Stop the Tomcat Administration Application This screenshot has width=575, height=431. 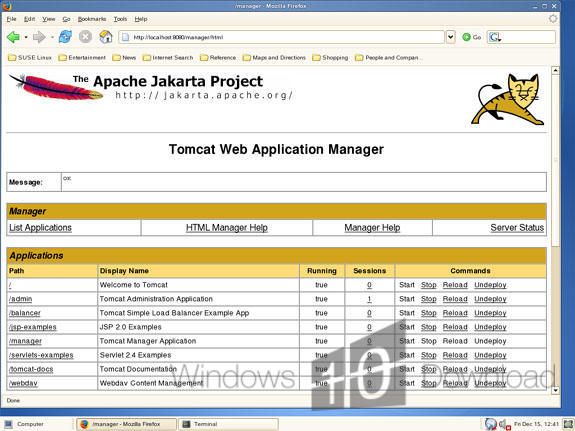(x=429, y=299)
